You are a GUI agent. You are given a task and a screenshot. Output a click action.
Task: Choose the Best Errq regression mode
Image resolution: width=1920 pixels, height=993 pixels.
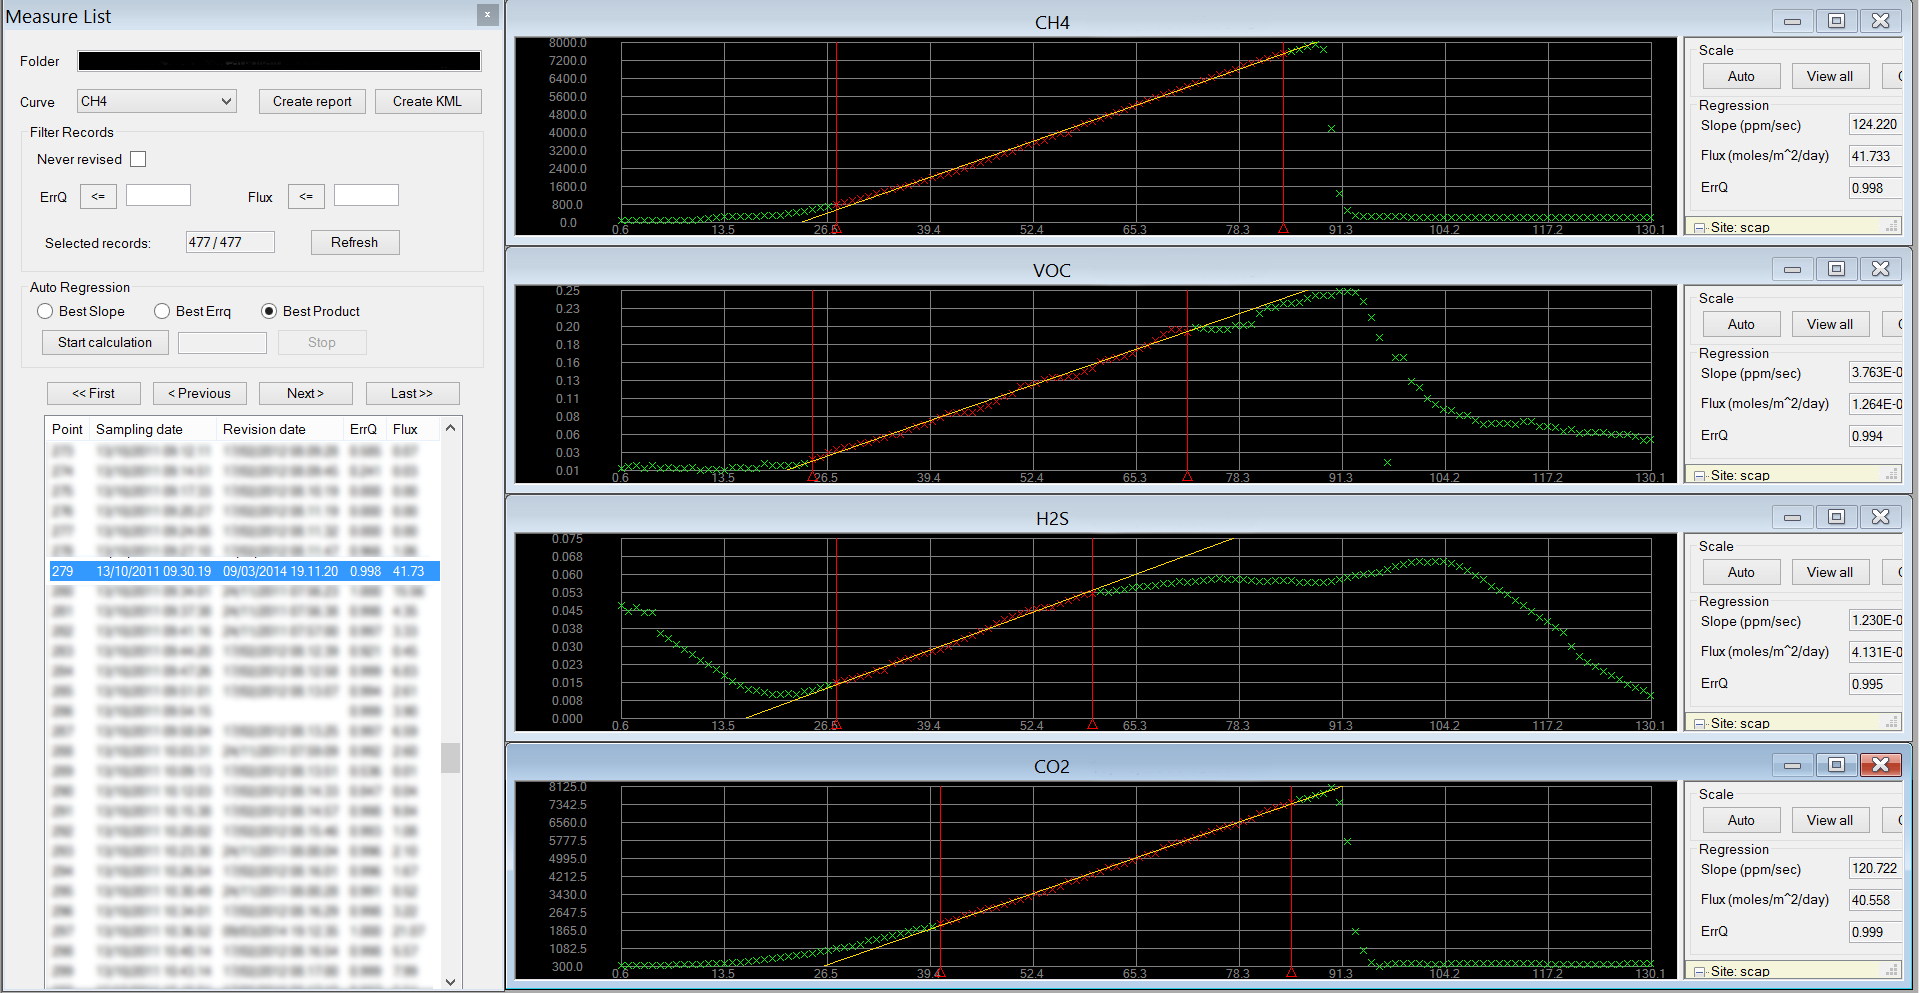pos(162,311)
